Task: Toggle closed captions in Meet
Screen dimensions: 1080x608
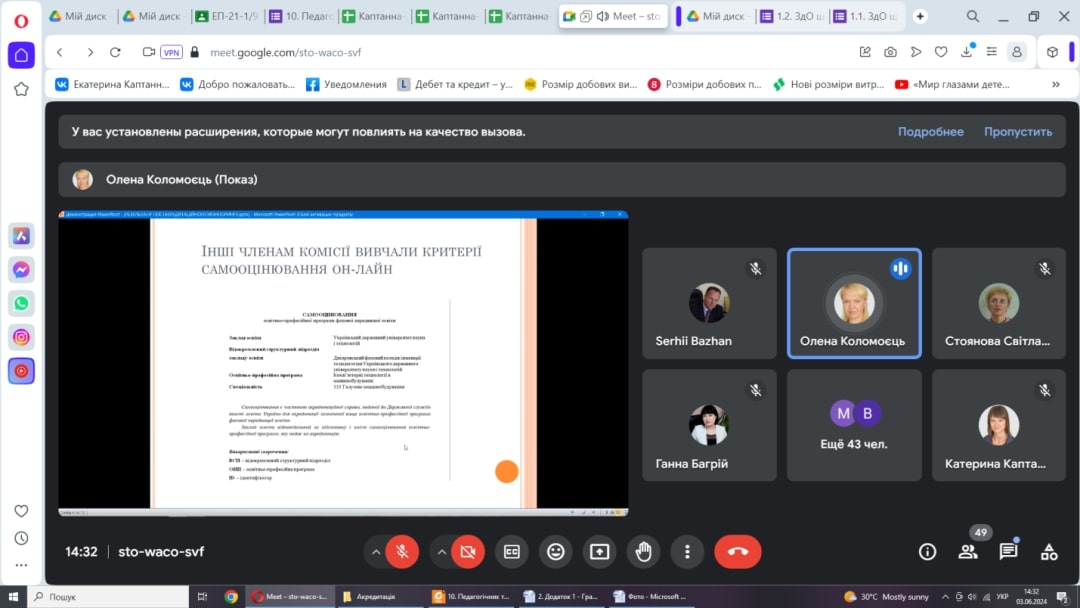Action: point(512,552)
